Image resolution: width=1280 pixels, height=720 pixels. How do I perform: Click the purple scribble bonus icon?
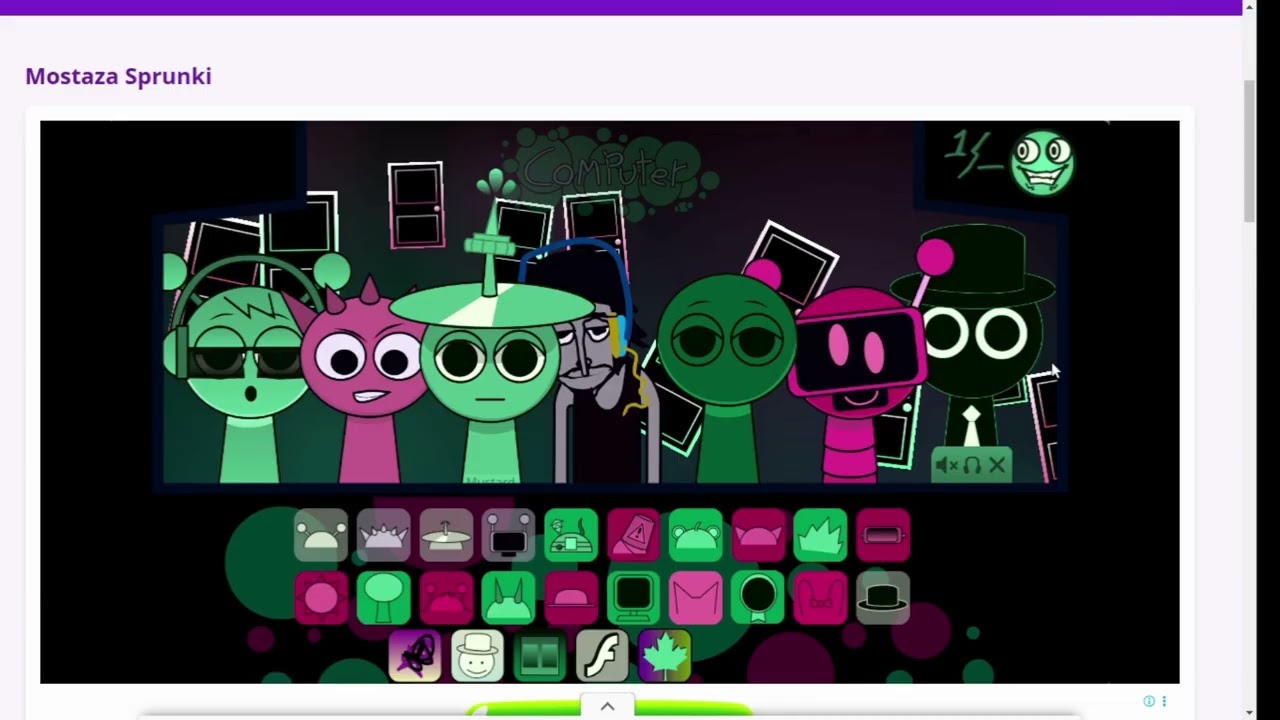tap(415, 656)
